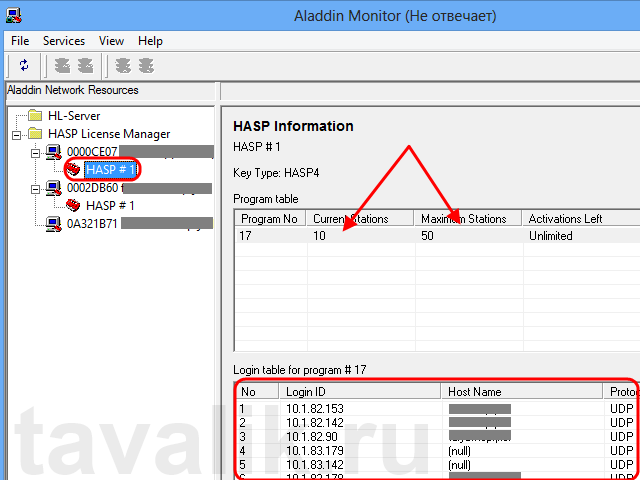The image size is (640, 480).
Task: Collapse the HASP License Manager tree node
Action: coord(17,134)
